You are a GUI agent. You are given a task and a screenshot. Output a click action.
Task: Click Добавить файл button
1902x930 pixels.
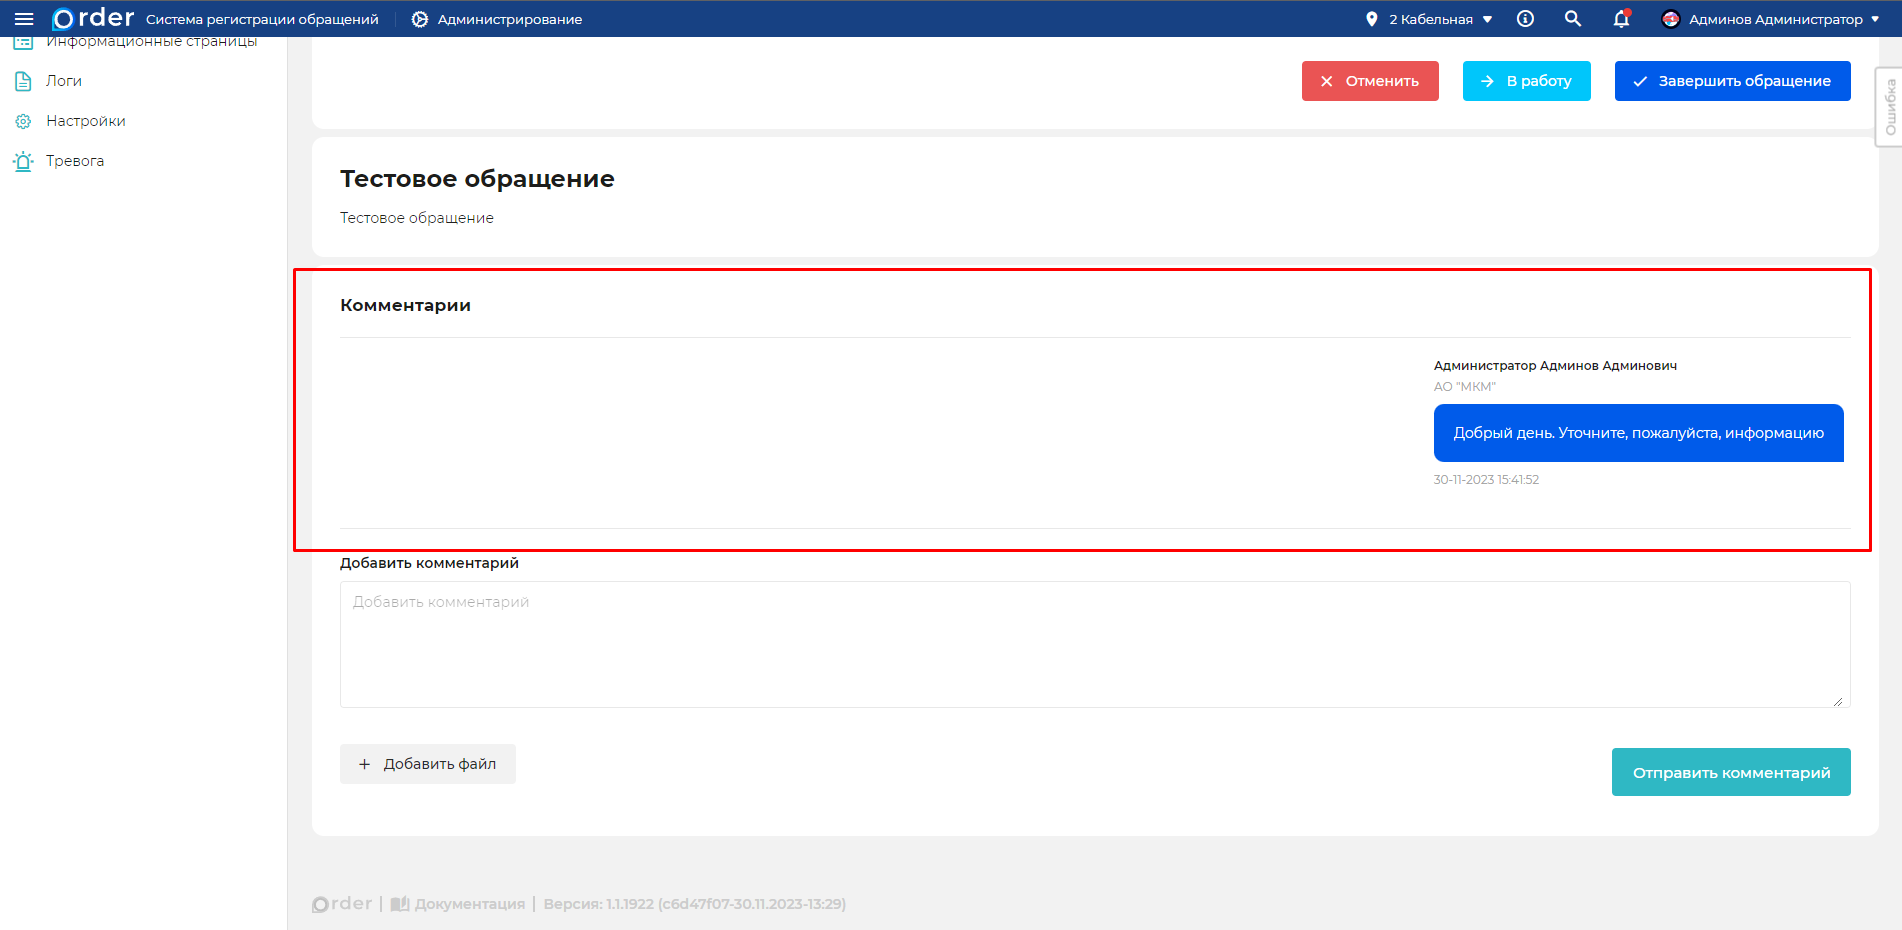click(428, 764)
